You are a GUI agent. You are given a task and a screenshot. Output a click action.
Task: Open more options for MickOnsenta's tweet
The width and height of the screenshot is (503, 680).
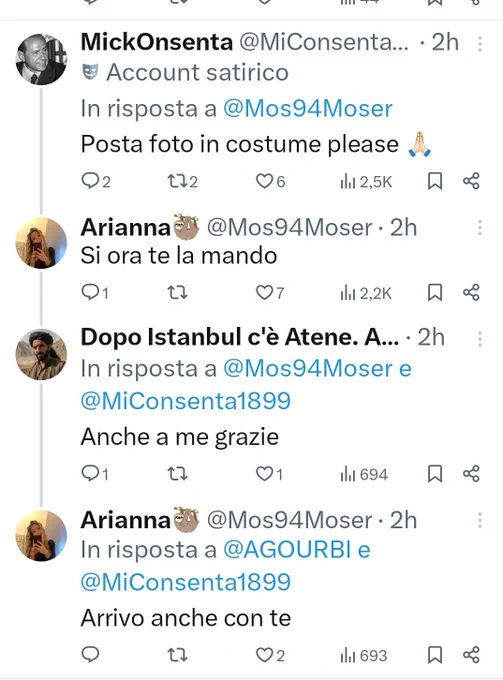coord(480,44)
